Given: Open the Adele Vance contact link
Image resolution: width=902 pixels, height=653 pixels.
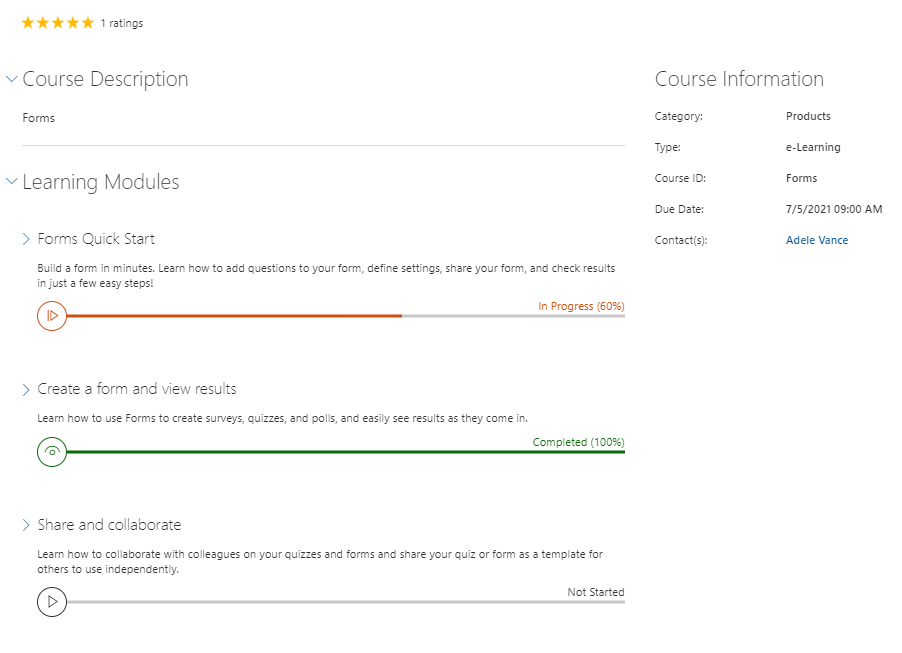Looking at the screenshot, I should point(816,240).
